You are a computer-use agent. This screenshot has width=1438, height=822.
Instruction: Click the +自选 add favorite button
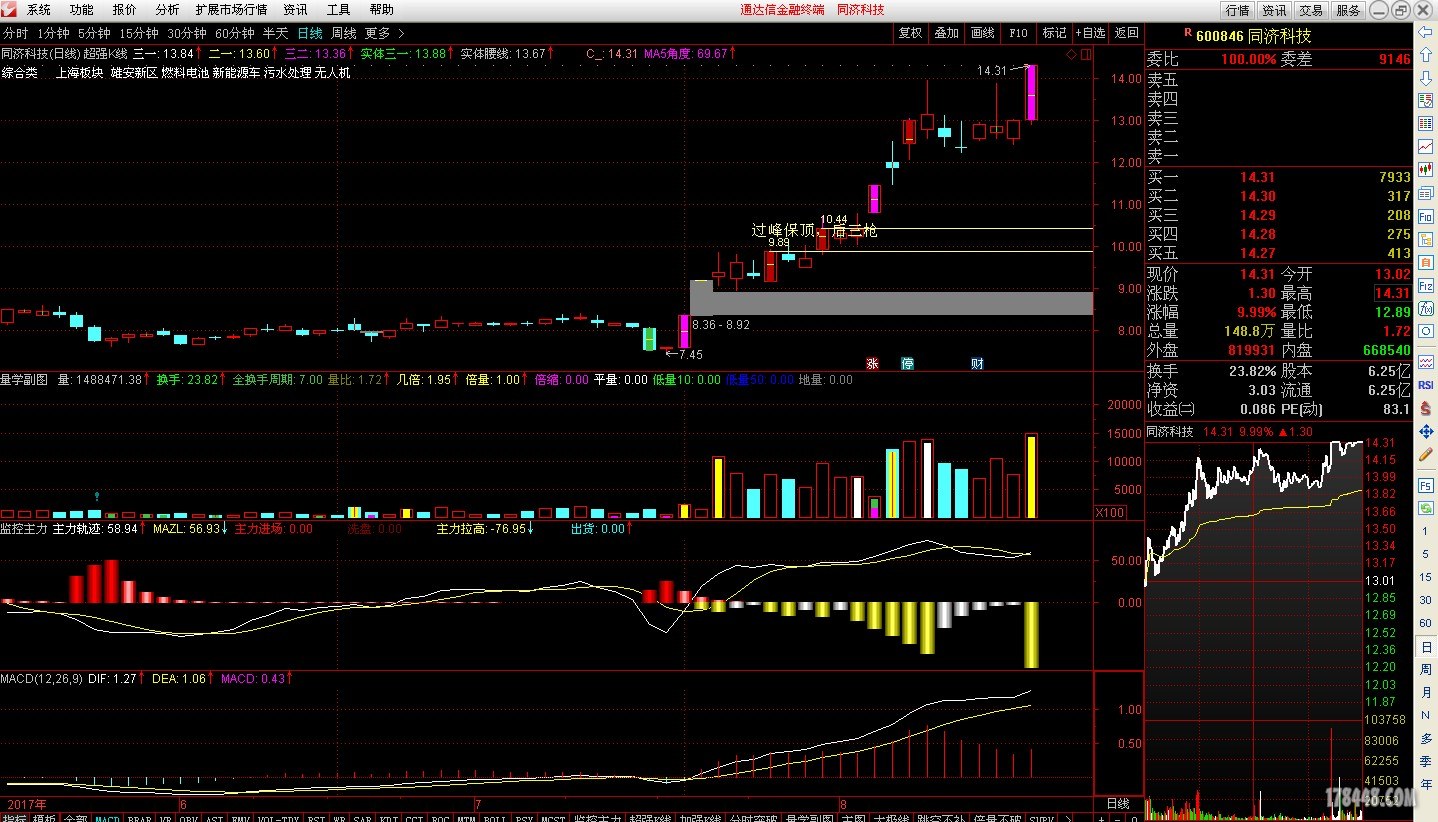click(x=1090, y=33)
